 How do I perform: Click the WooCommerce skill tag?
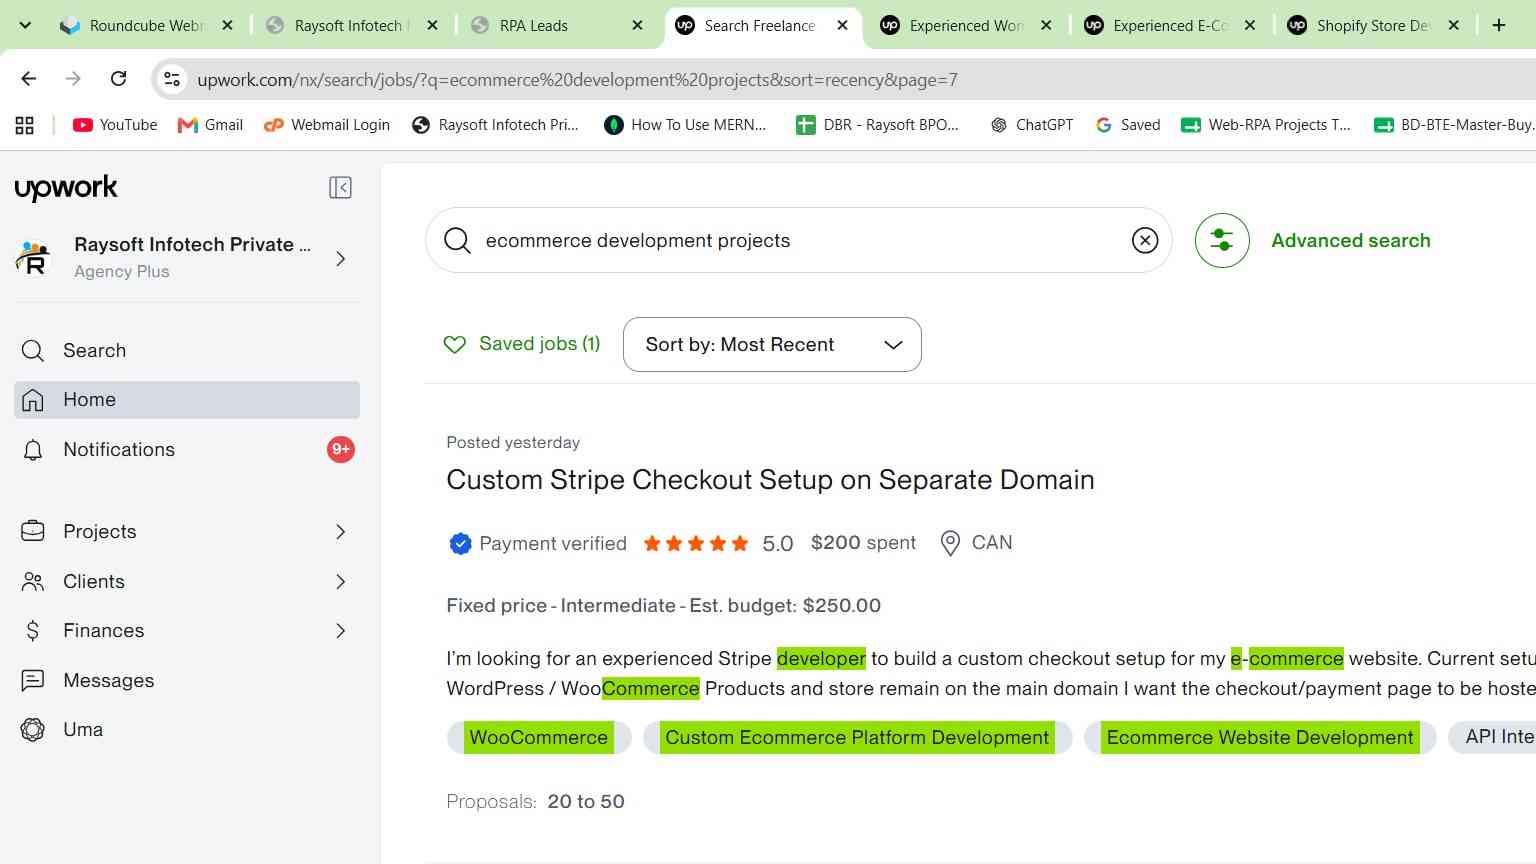point(539,738)
